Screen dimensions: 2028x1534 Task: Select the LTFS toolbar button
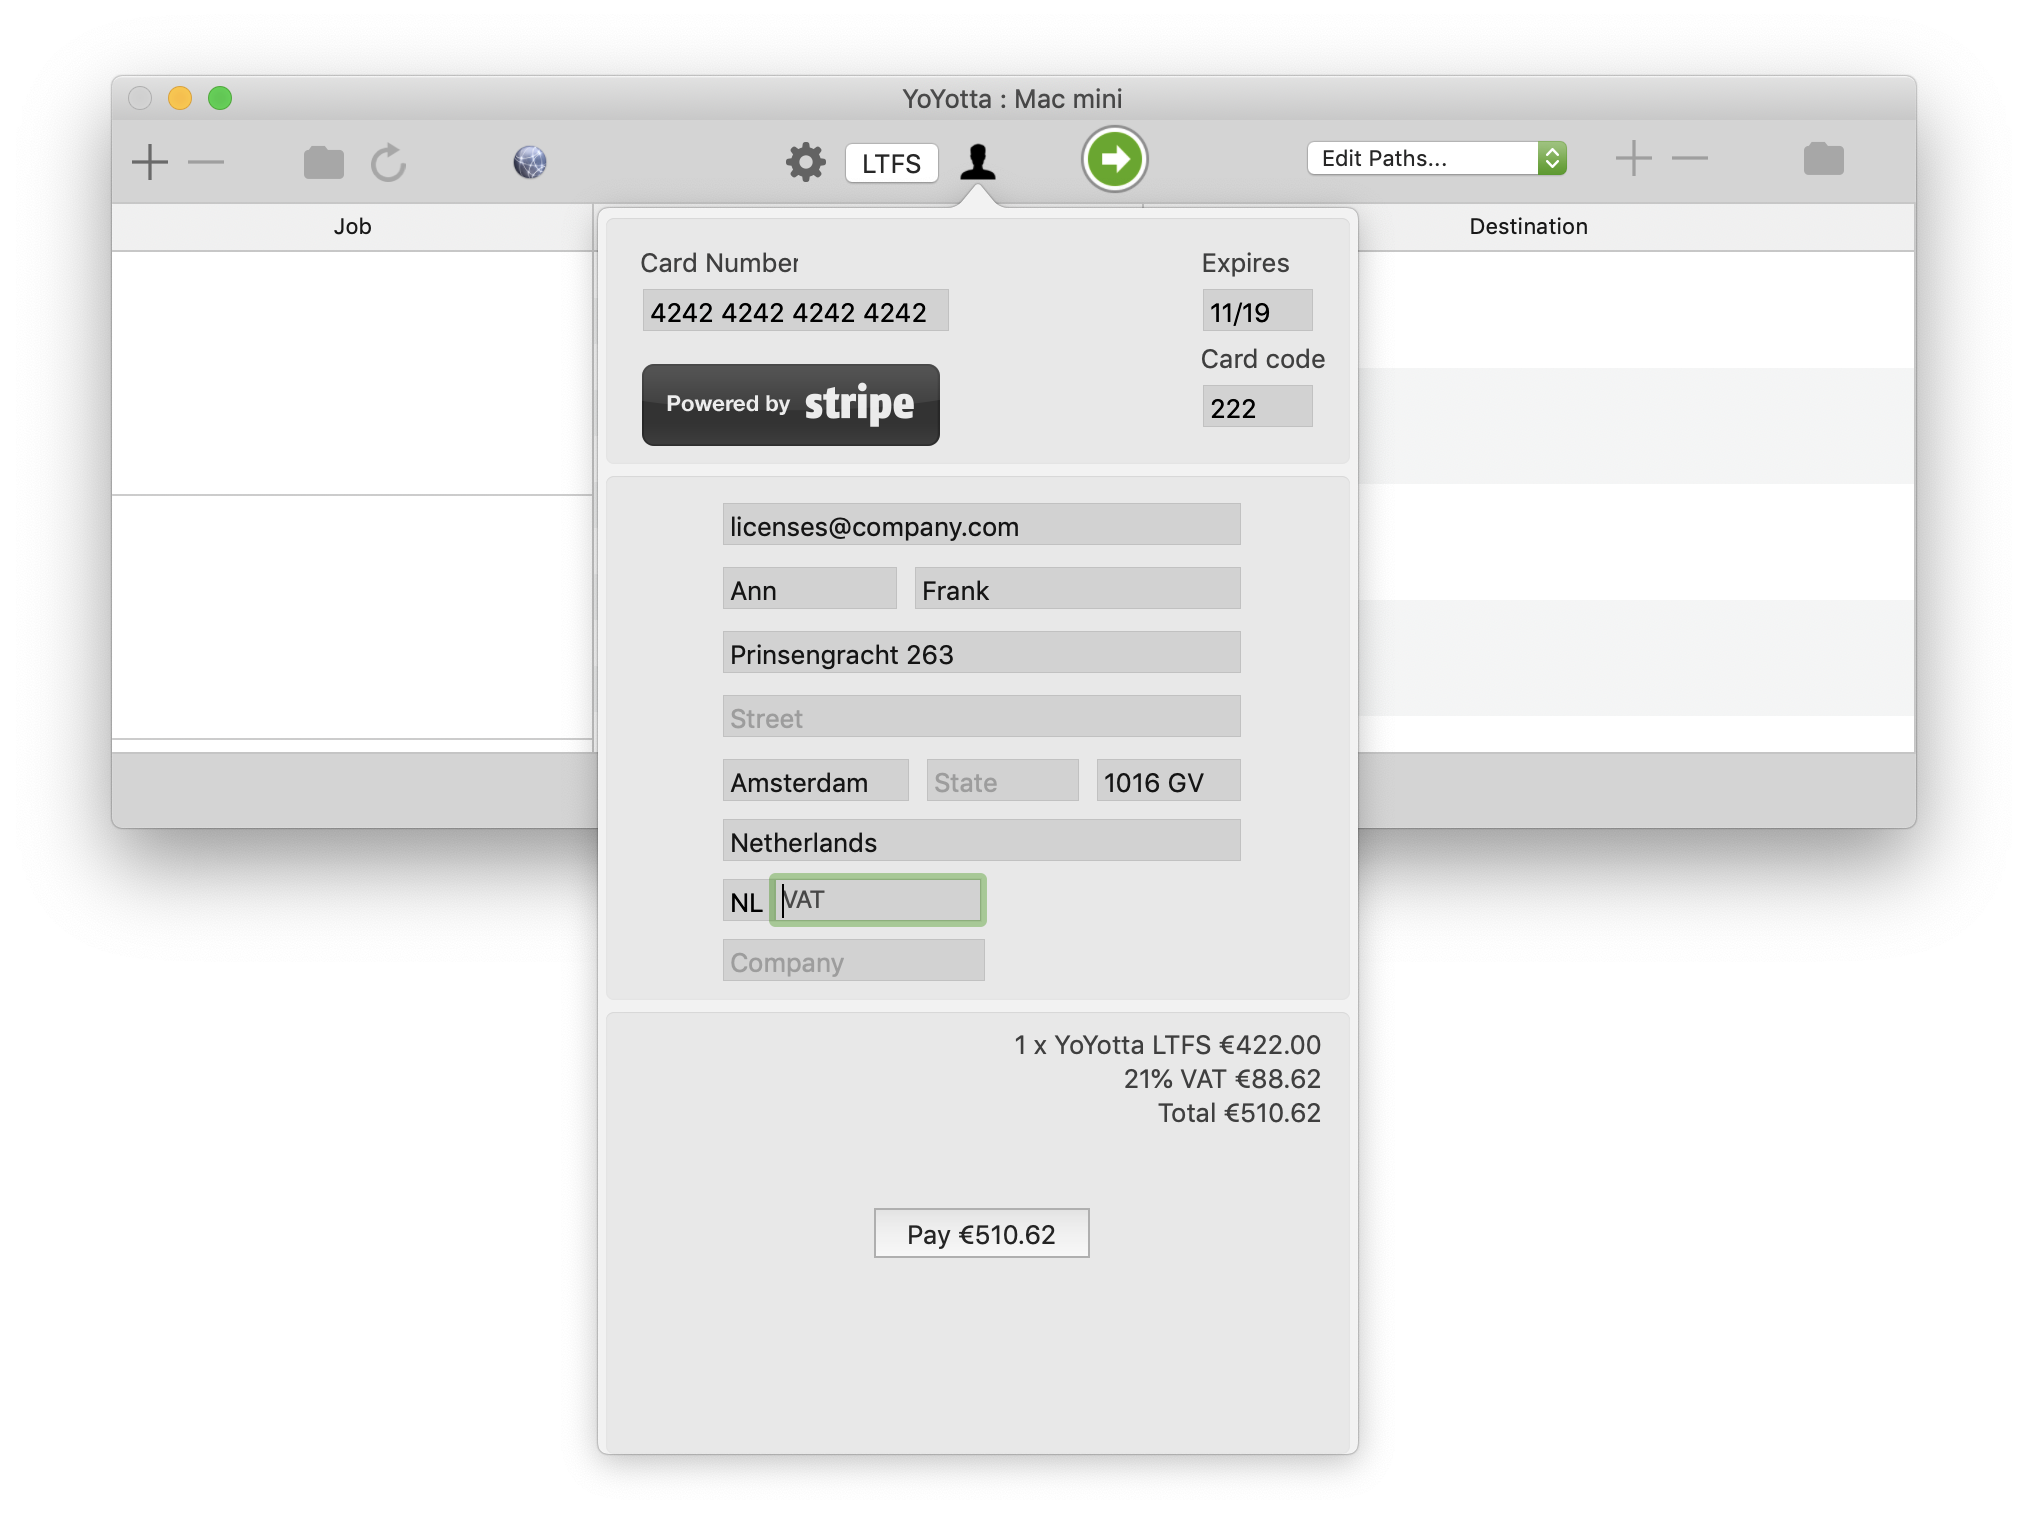pos(891,163)
